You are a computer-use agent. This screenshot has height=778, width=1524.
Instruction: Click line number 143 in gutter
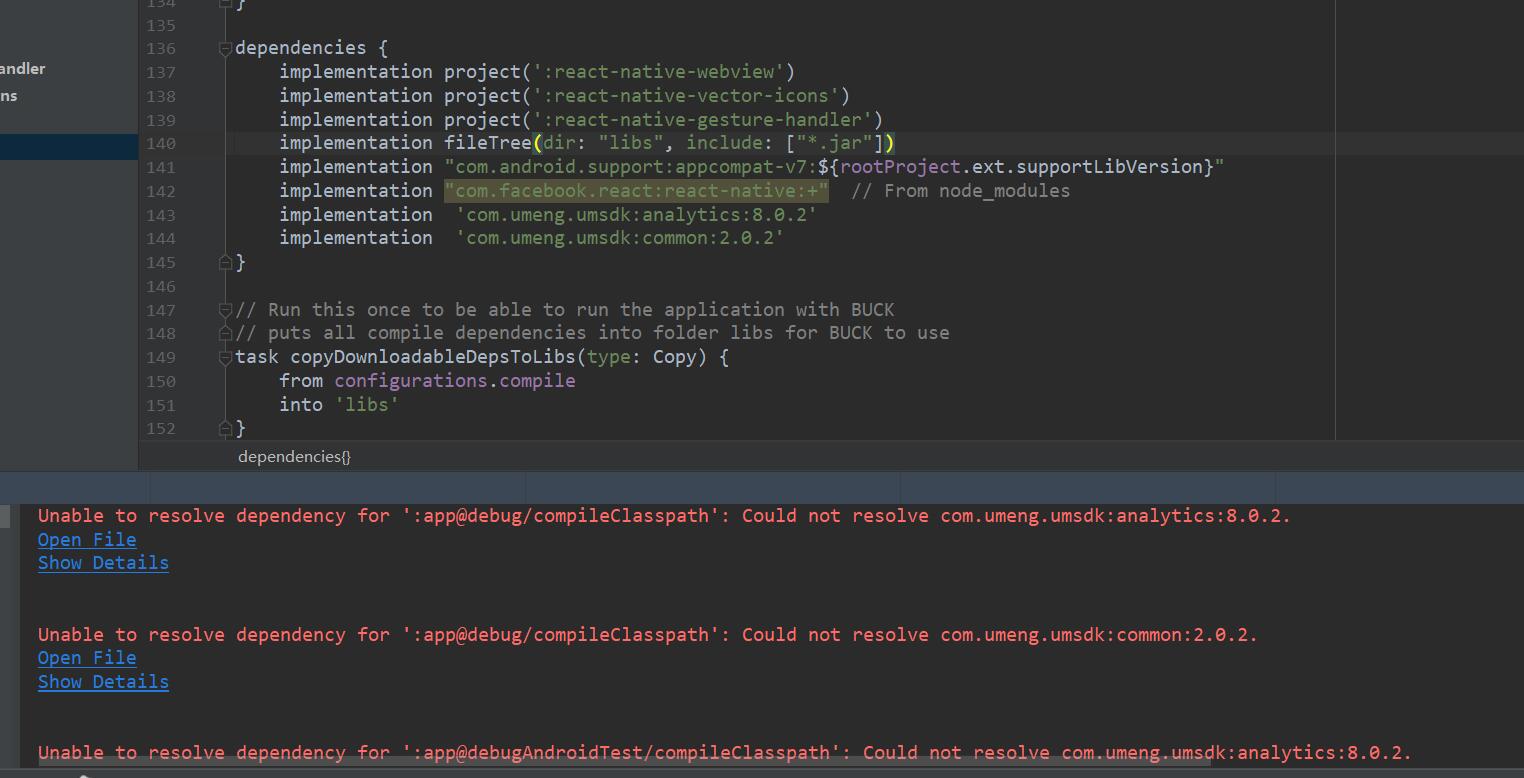[x=160, y=215]
